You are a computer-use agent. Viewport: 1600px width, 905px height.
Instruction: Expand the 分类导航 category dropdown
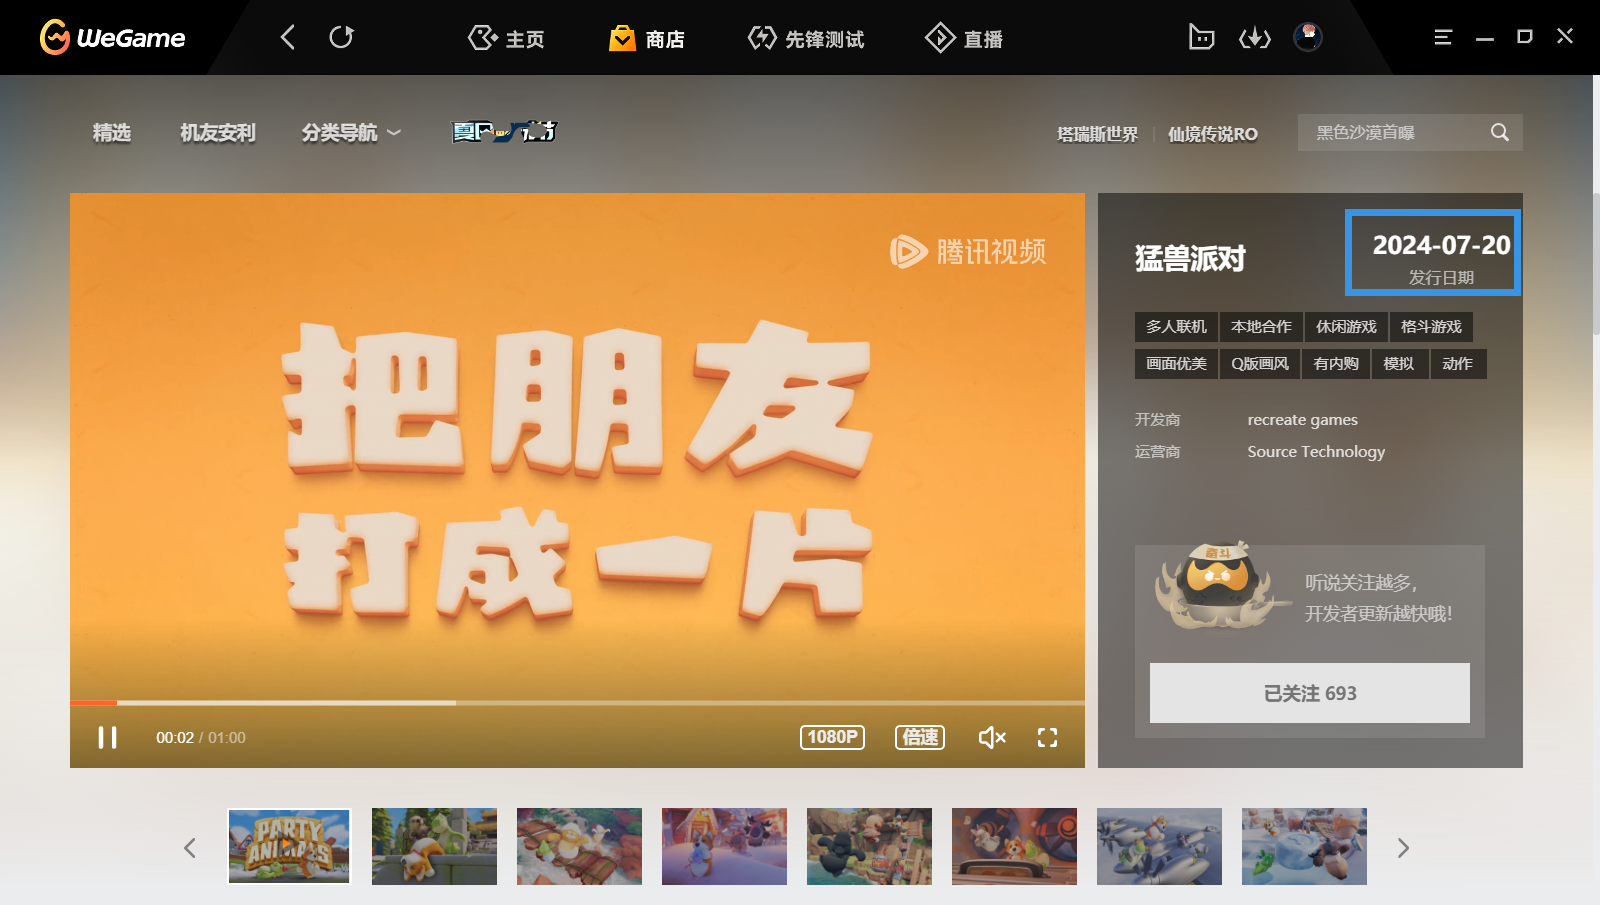pos(351,132)
